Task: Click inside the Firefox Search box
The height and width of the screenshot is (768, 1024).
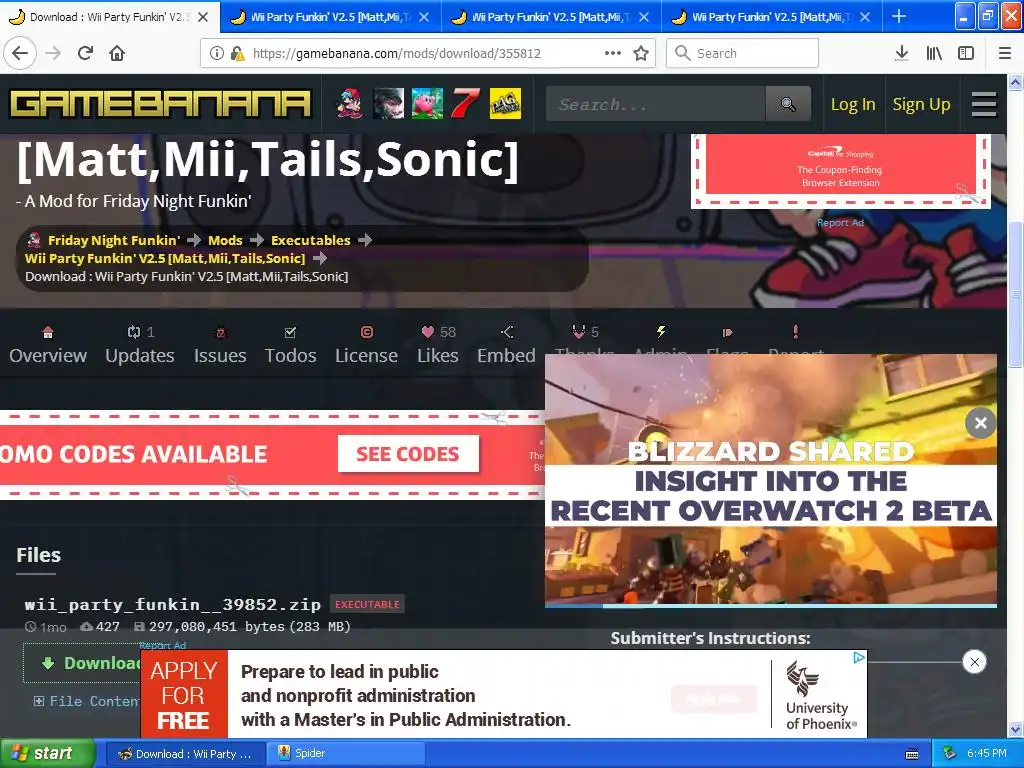Action: point(742,53)
